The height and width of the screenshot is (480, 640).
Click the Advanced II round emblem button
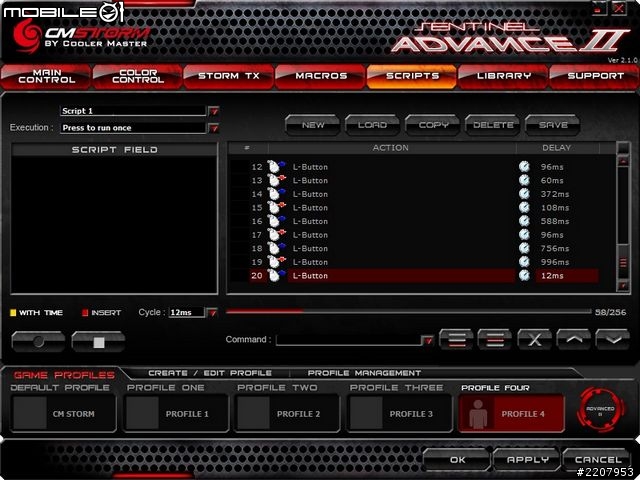pos(600,411)
